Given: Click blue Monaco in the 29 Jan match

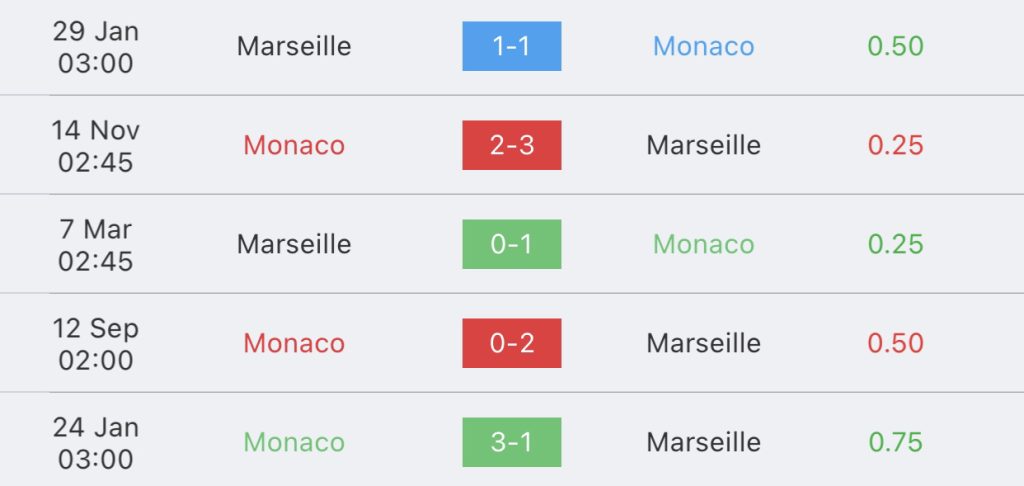Looking at the screenshot, I should coord(703,46).
